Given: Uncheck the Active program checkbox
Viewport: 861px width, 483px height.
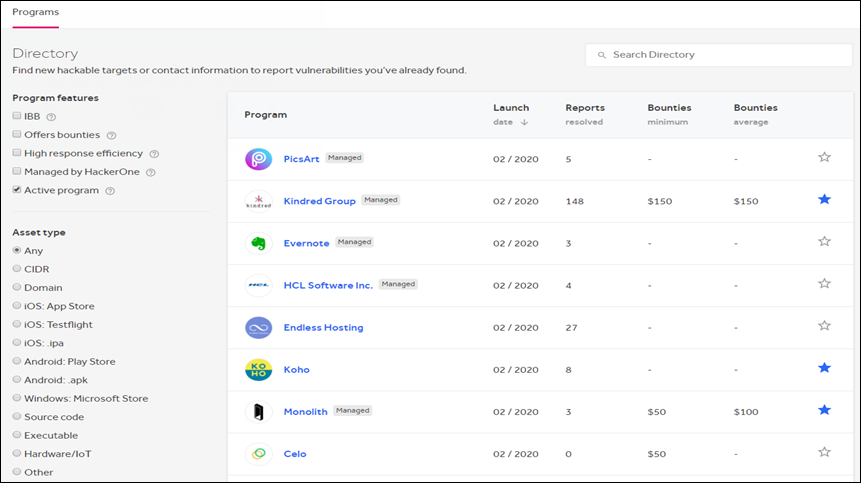Looking at the screenshot, I should tap(17, 190).
